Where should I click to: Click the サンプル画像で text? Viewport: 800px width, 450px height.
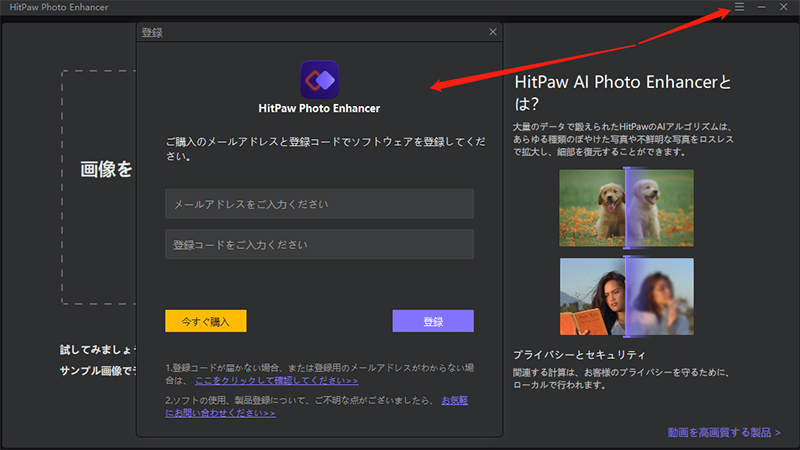point(98,371)
